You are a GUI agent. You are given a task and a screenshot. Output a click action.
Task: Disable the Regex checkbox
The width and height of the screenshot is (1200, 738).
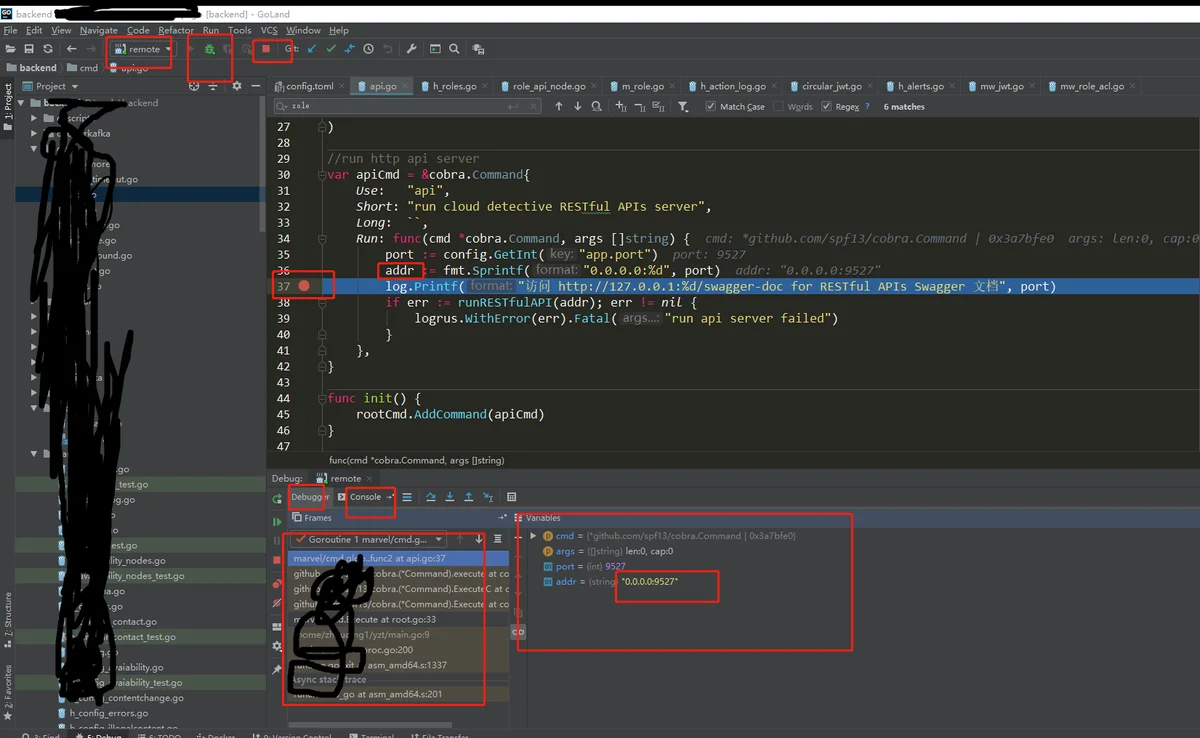point(827,107)
